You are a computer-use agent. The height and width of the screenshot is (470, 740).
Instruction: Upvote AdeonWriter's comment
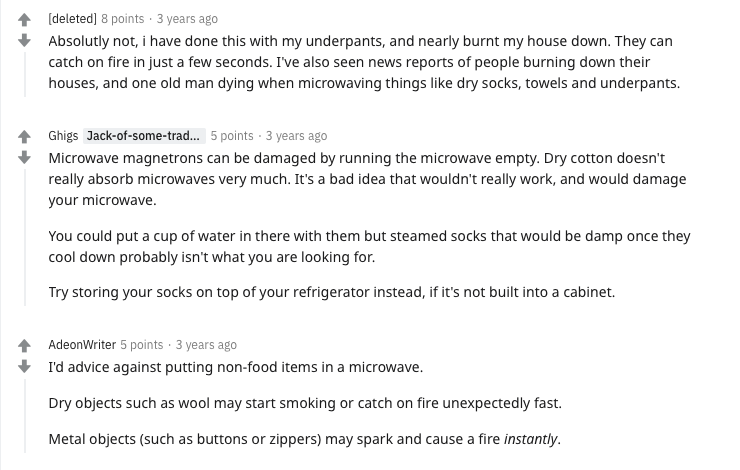[x=24, y=346]
